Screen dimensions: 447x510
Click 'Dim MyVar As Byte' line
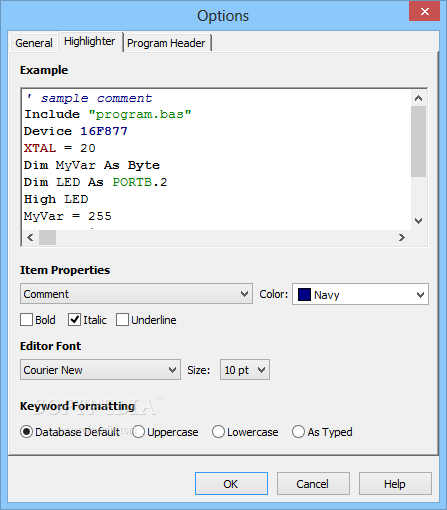click(92, 165)
